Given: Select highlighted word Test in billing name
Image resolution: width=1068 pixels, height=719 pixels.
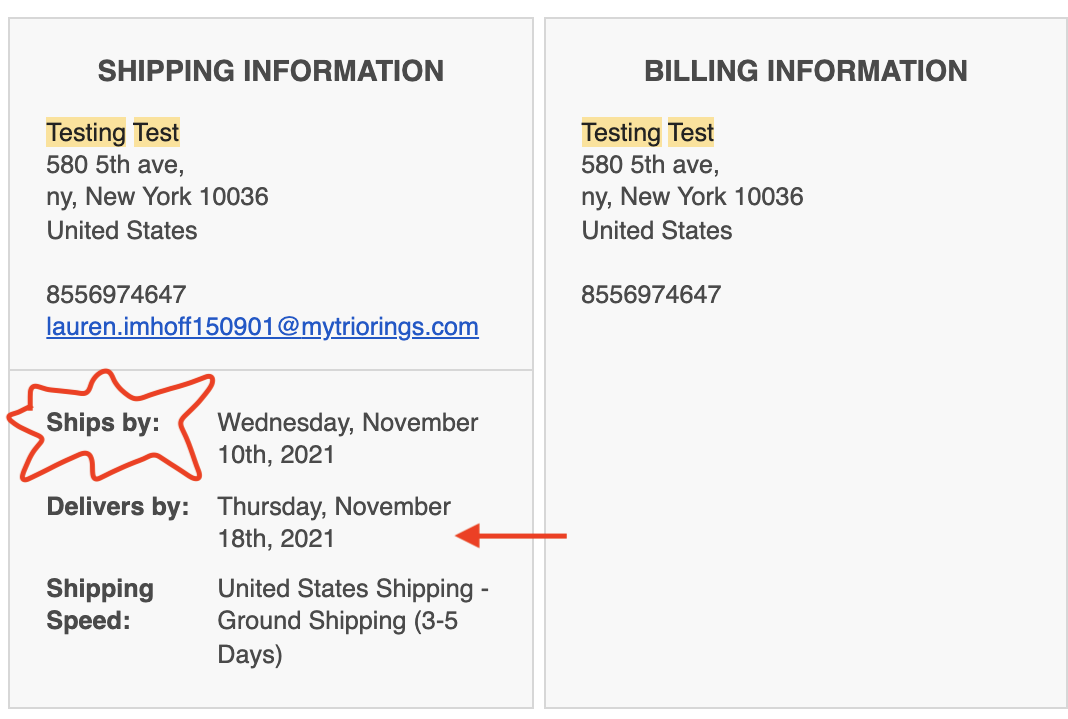Looking at the screenshot, I should point(691,132).
